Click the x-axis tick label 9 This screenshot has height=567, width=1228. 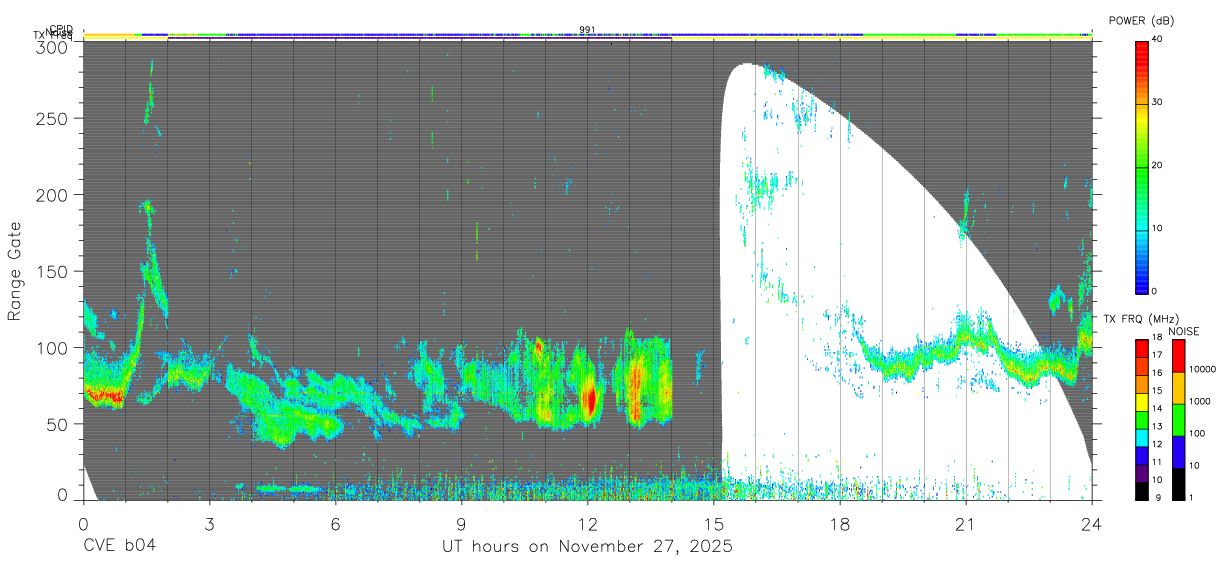click(462, 523)
